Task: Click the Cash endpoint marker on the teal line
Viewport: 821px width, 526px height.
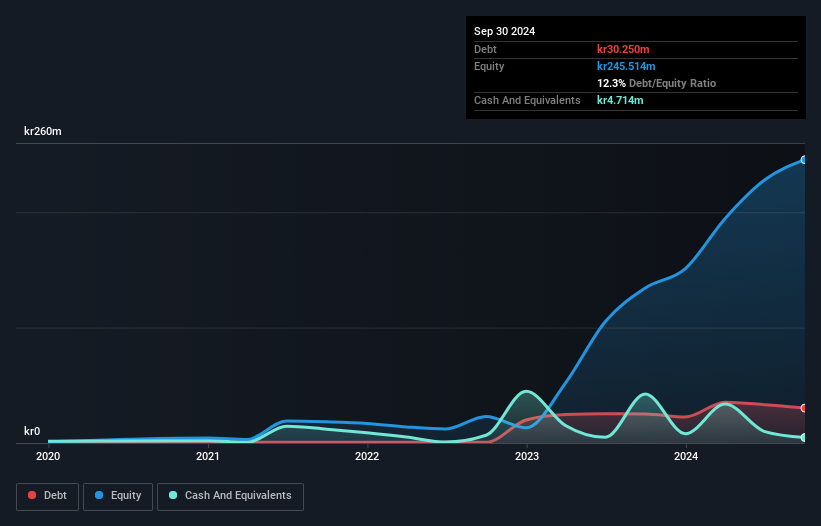Action: (804, 437)
